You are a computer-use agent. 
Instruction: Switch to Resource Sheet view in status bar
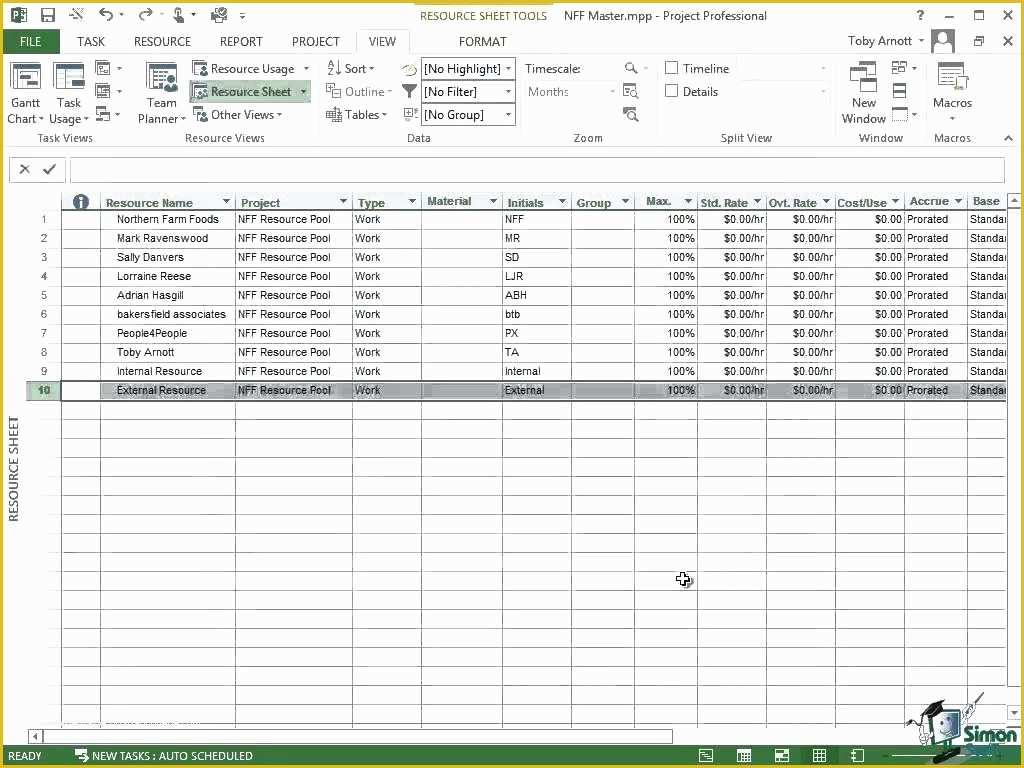click(820, 756)
